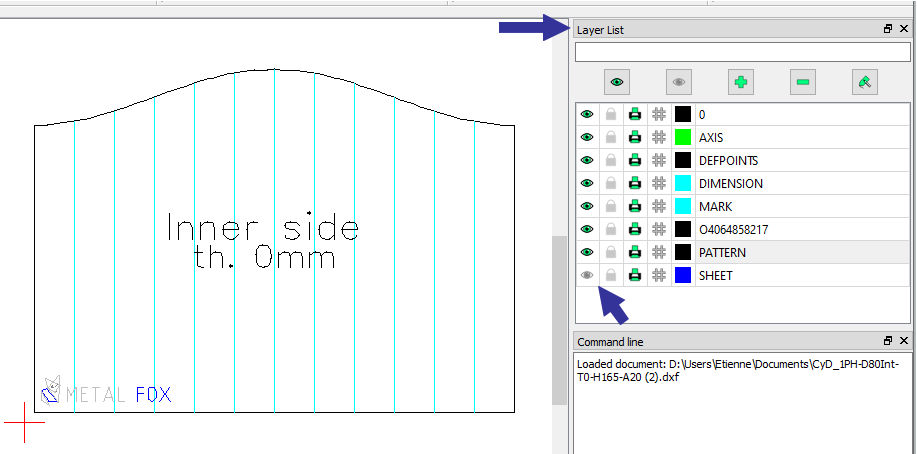Toggle printing for DIMENSION layer
The image size is (917, 454).
click(x=635, y=183)
